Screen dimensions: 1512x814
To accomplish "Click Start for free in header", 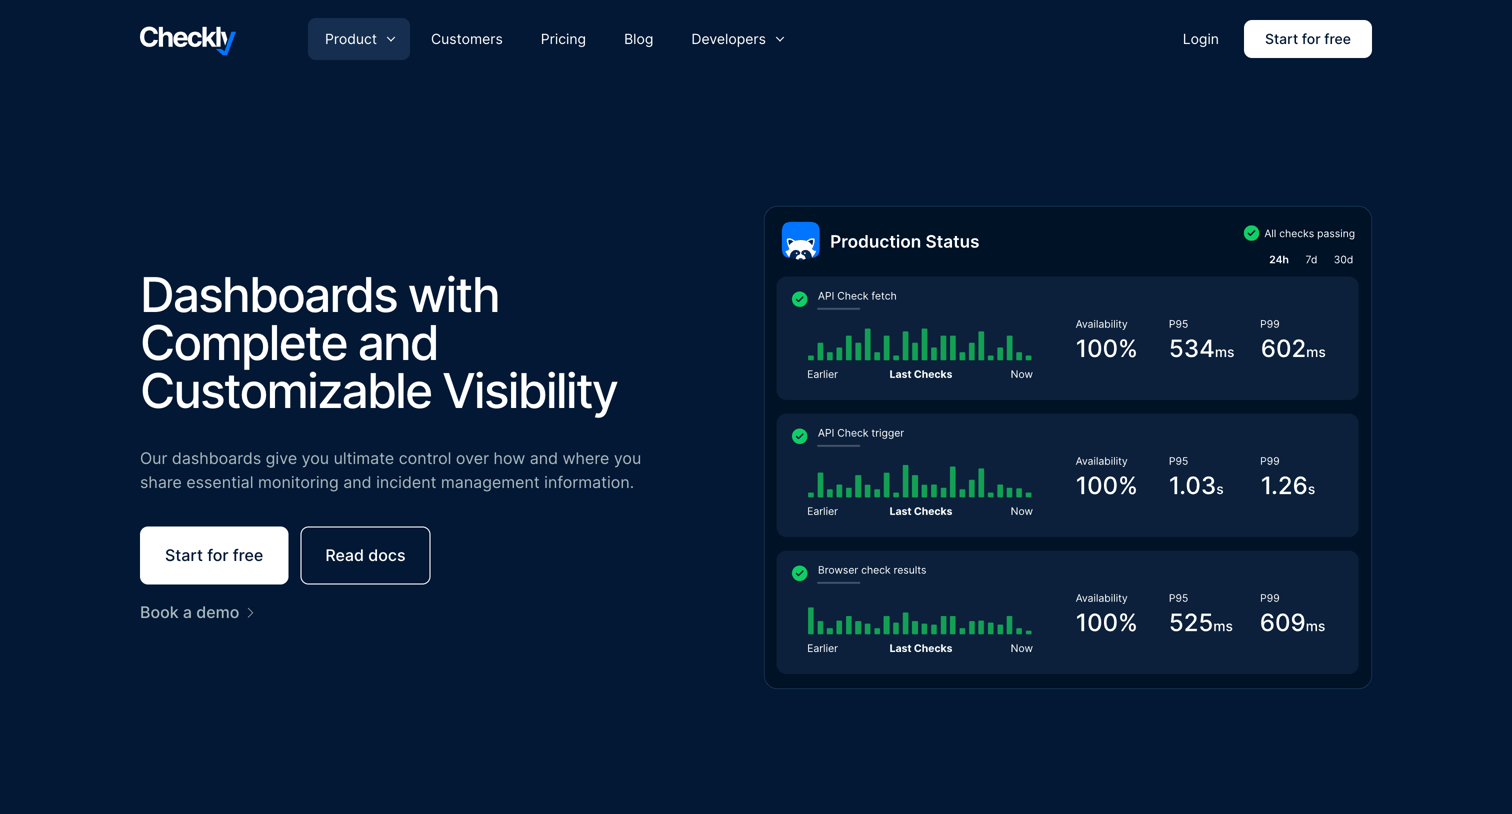I will click(1307, 39).
